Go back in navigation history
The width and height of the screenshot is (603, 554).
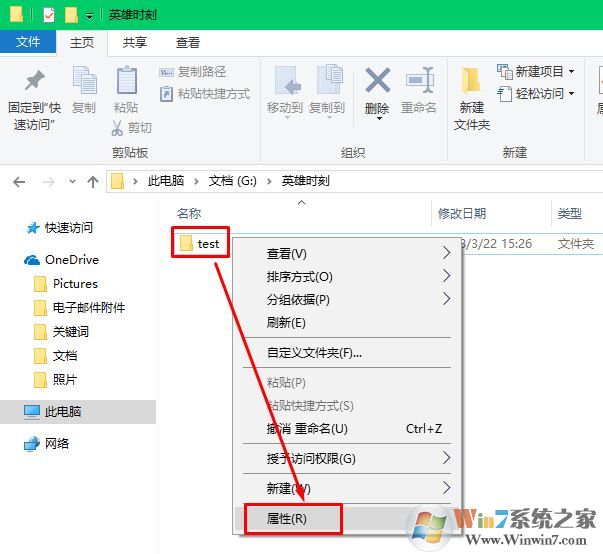pos(19,181)
